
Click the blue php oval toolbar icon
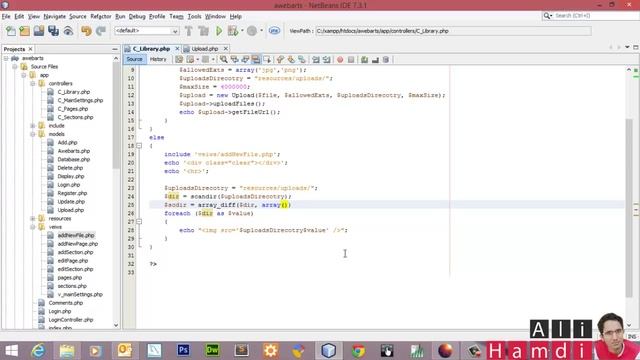[x=274, y=31]
